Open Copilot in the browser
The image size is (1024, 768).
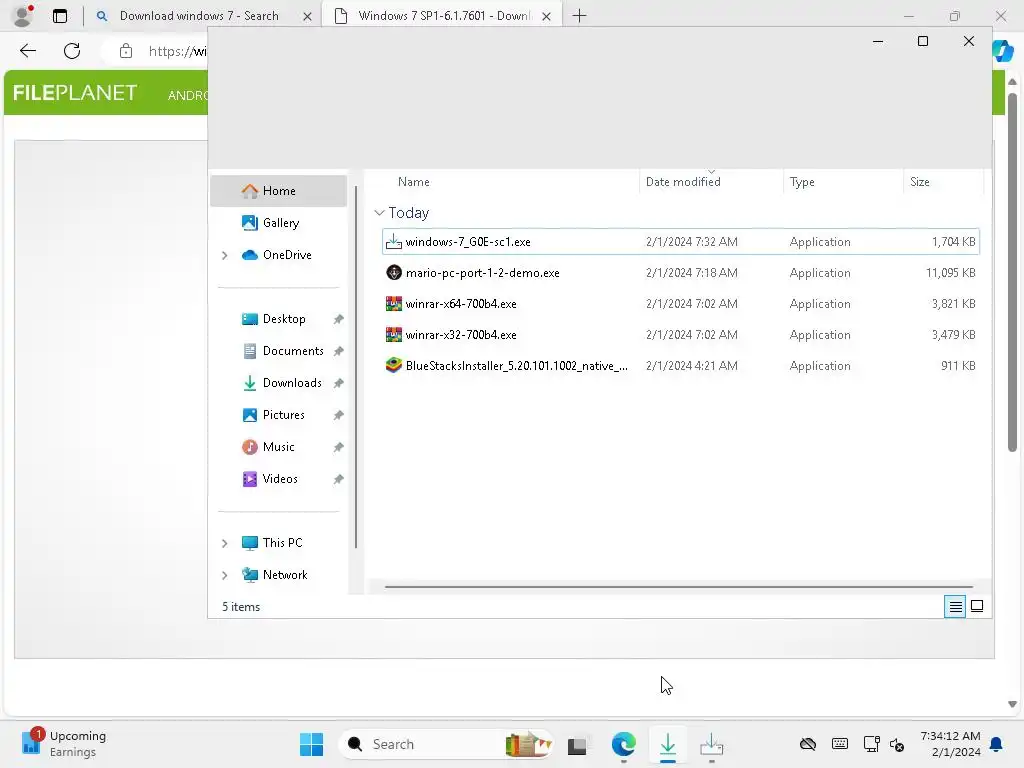pos(1003,51)
